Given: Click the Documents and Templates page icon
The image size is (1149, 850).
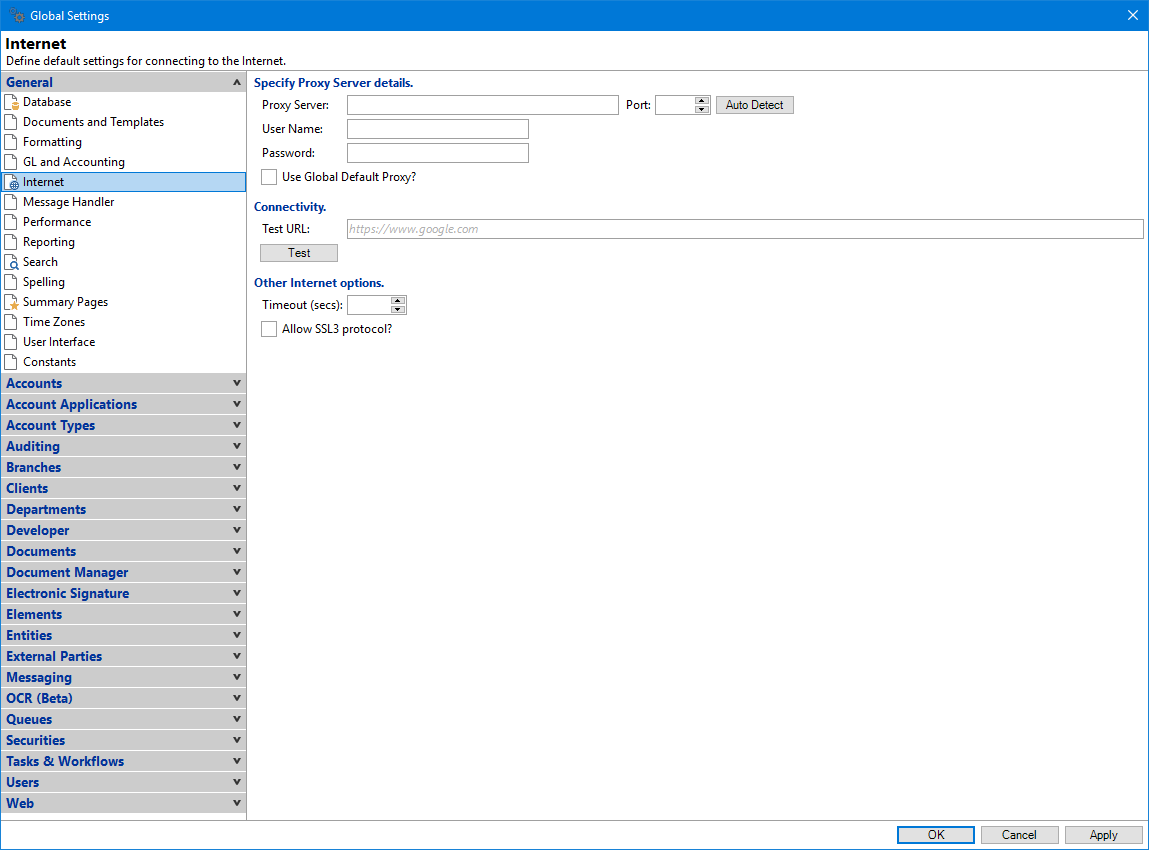Looking at the screenshot, I should coord(11,122).
